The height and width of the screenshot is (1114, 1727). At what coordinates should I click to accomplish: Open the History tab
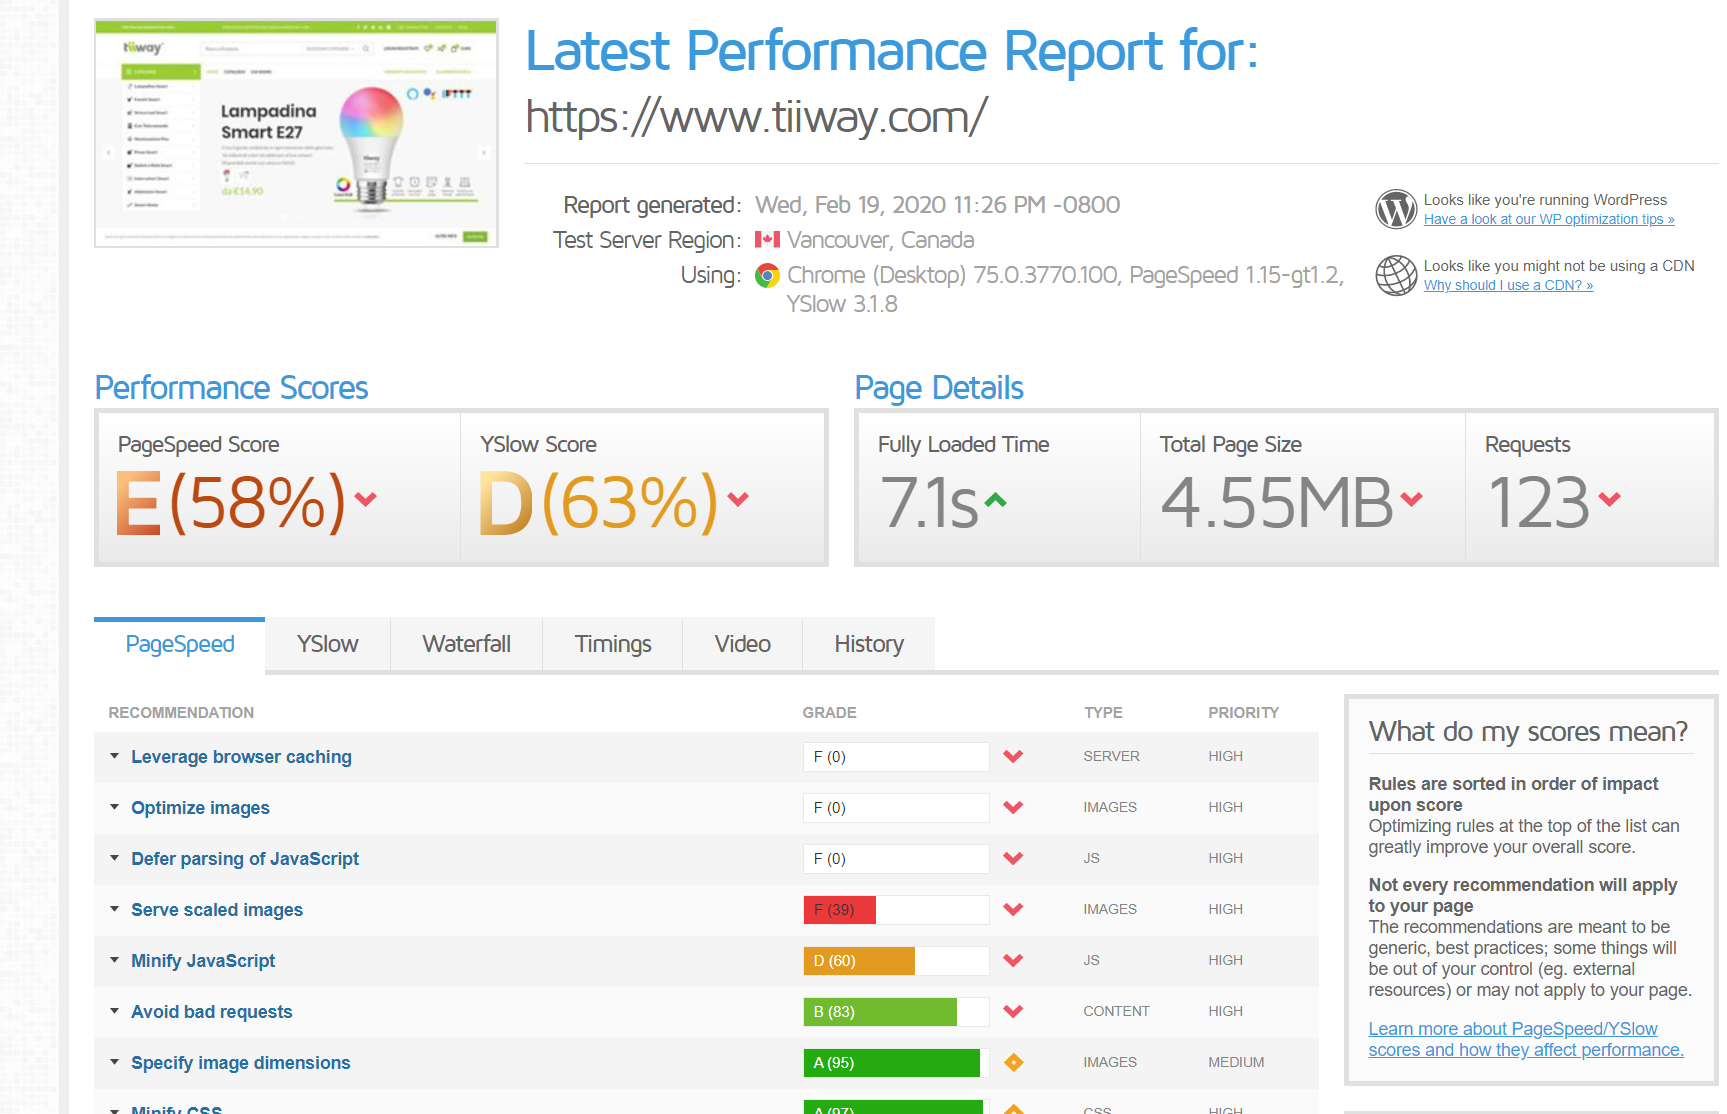click(x=869, y=645)
